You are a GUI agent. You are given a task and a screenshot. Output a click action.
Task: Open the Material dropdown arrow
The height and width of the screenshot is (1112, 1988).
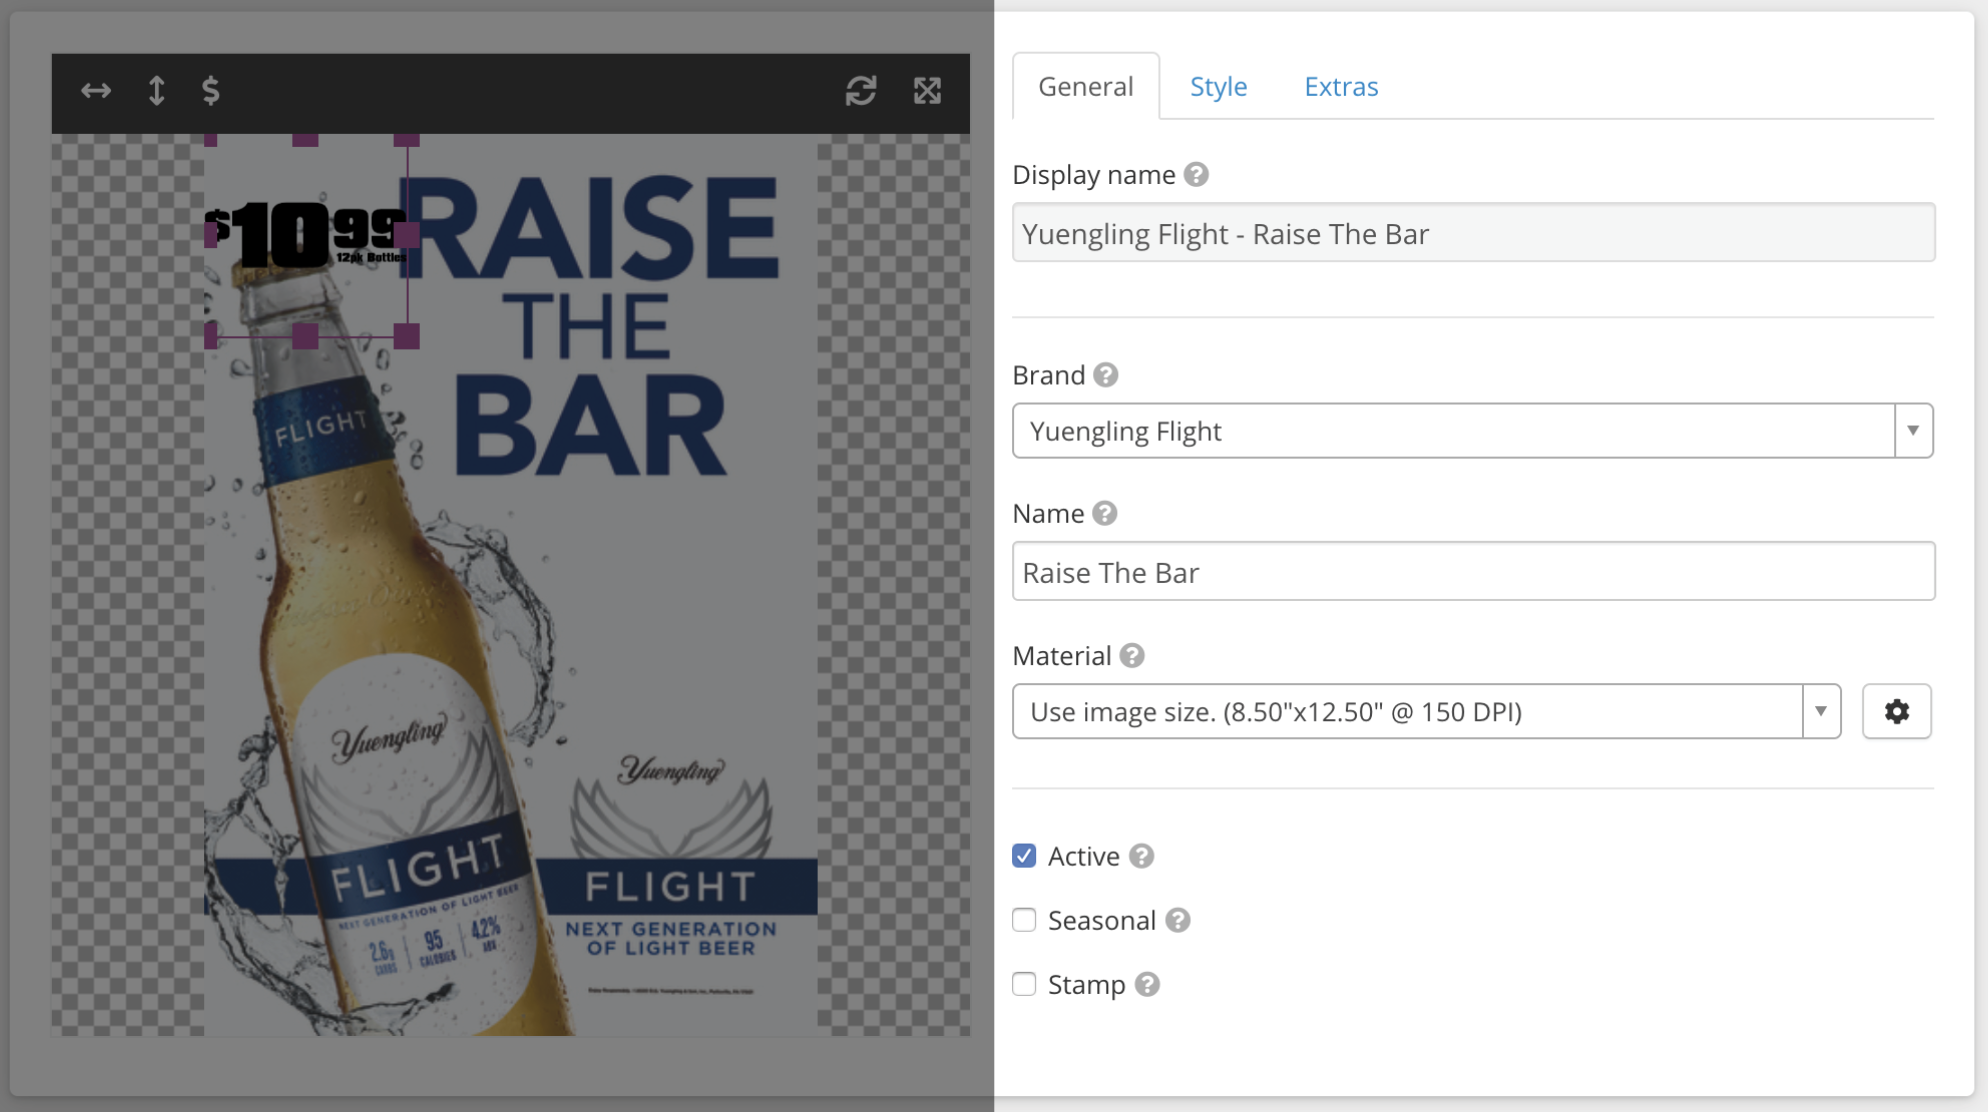pos(1821,711)
